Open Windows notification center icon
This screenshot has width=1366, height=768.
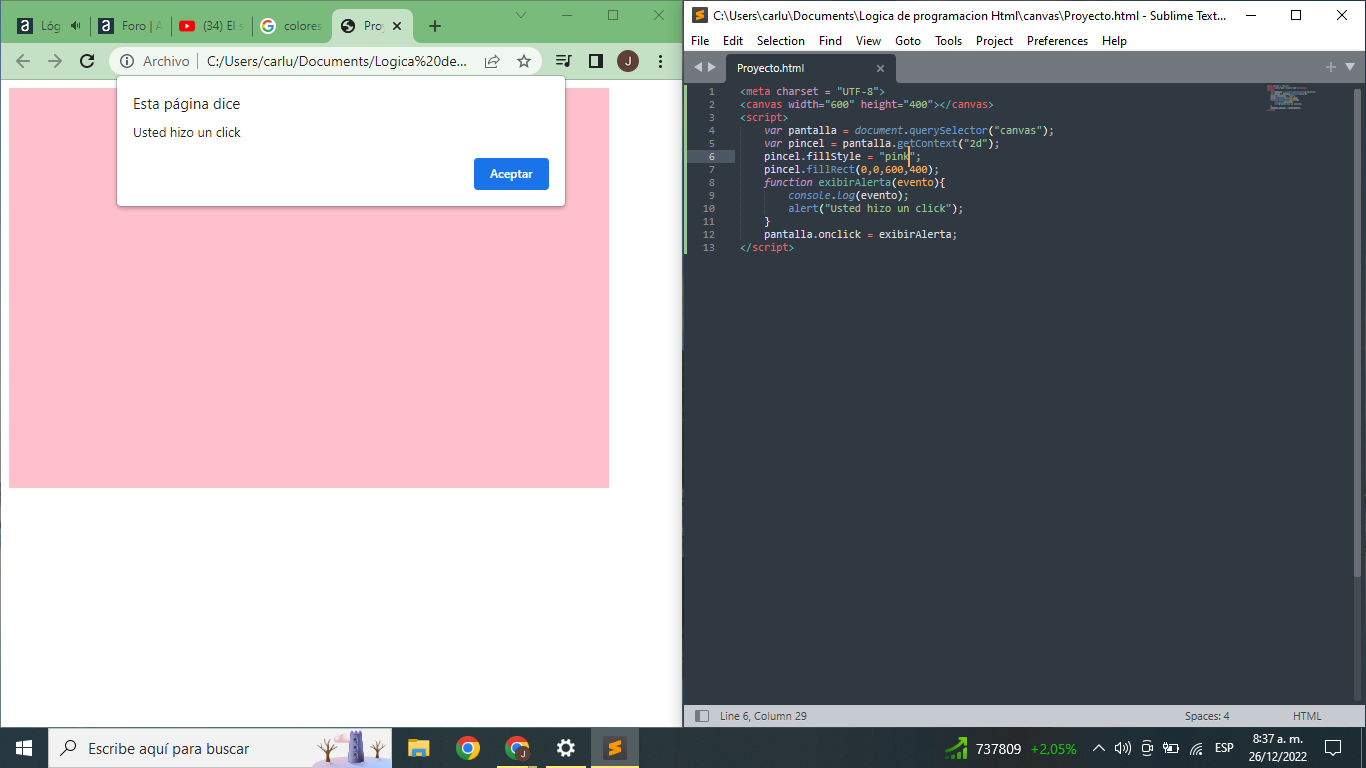pos(1333,748)
